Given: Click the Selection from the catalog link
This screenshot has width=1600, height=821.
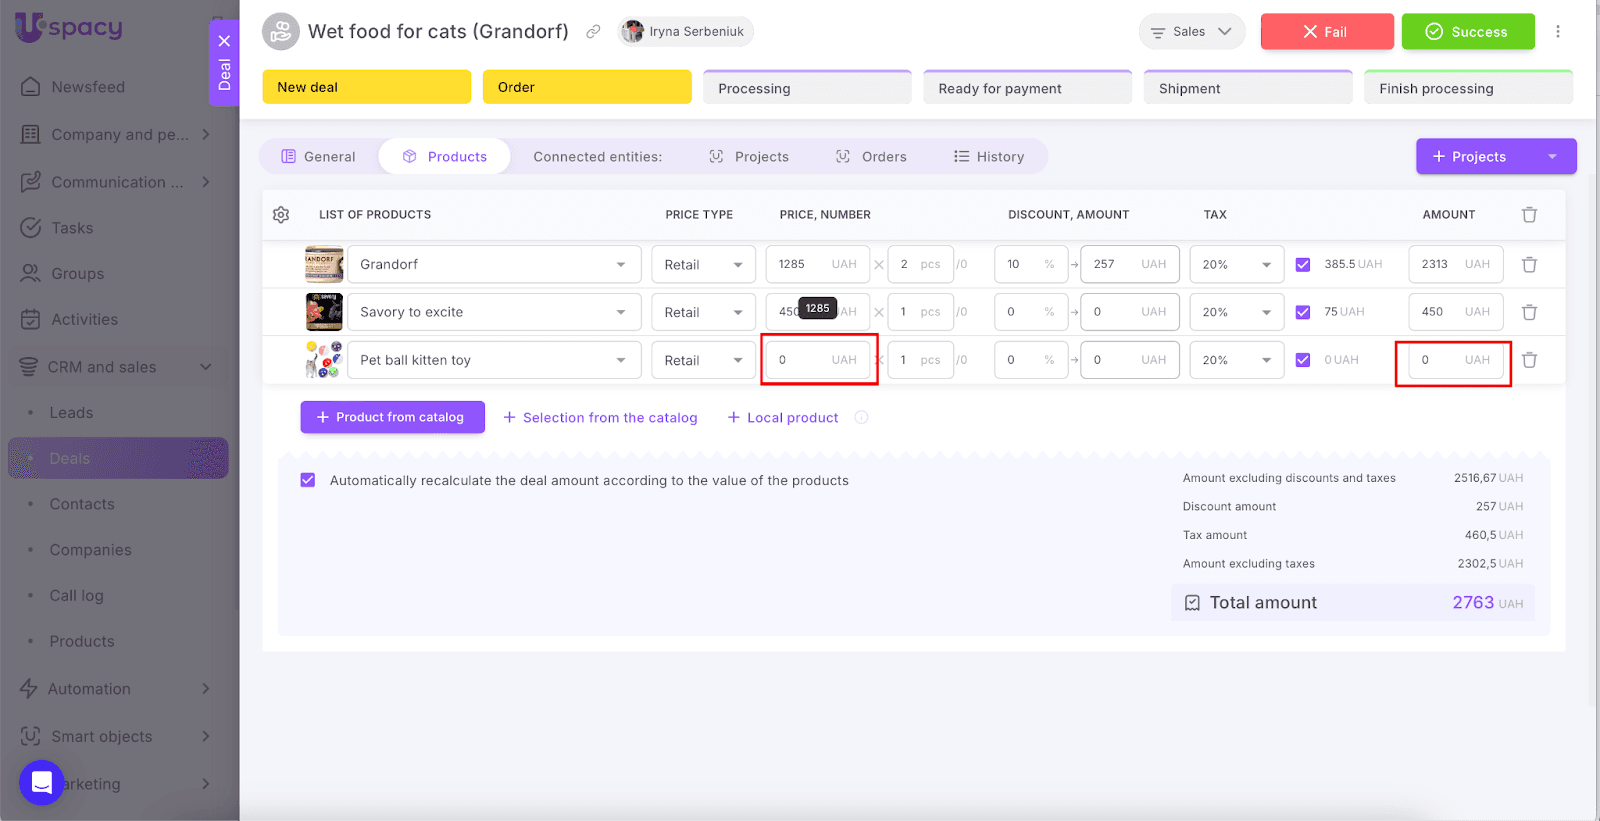Looking at the screenshot, I should [x=600, y=418].
